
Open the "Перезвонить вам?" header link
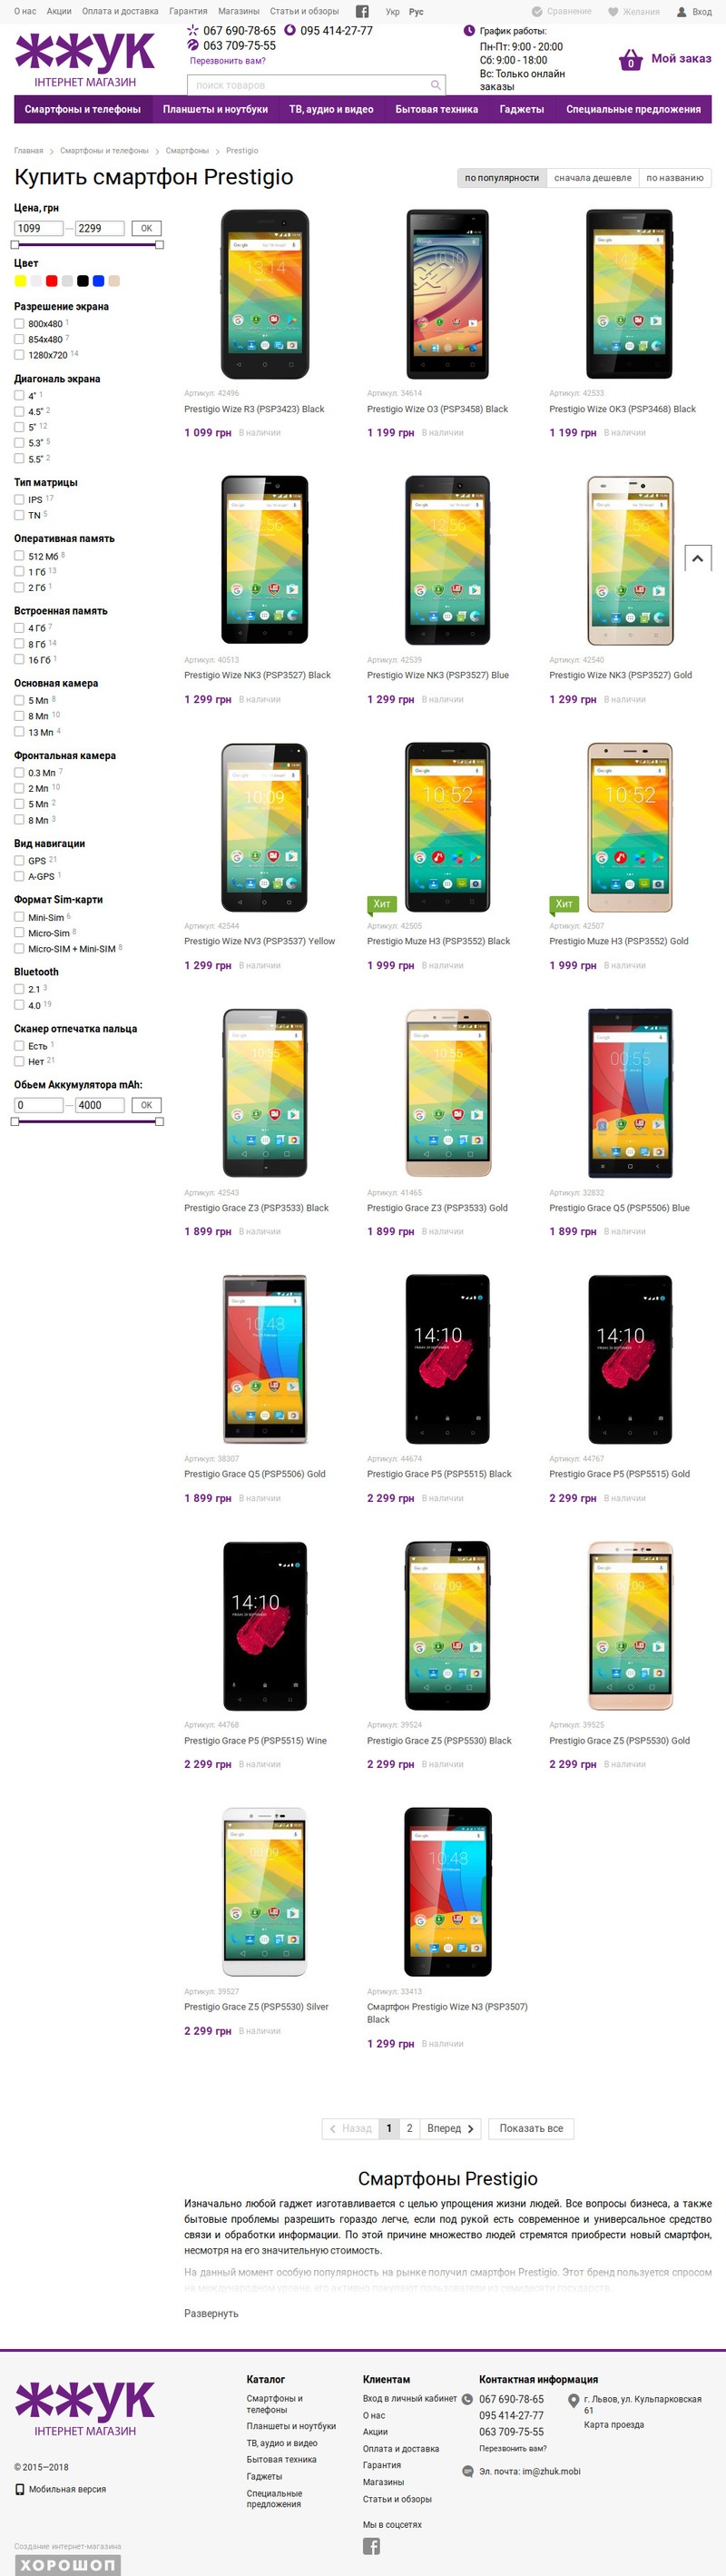point(228,61)
